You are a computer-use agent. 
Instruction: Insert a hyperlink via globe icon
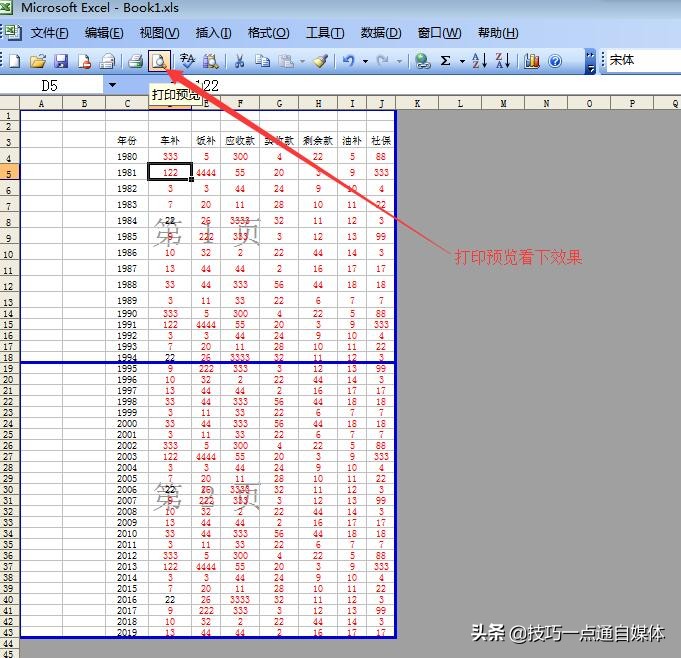(422, 61)
